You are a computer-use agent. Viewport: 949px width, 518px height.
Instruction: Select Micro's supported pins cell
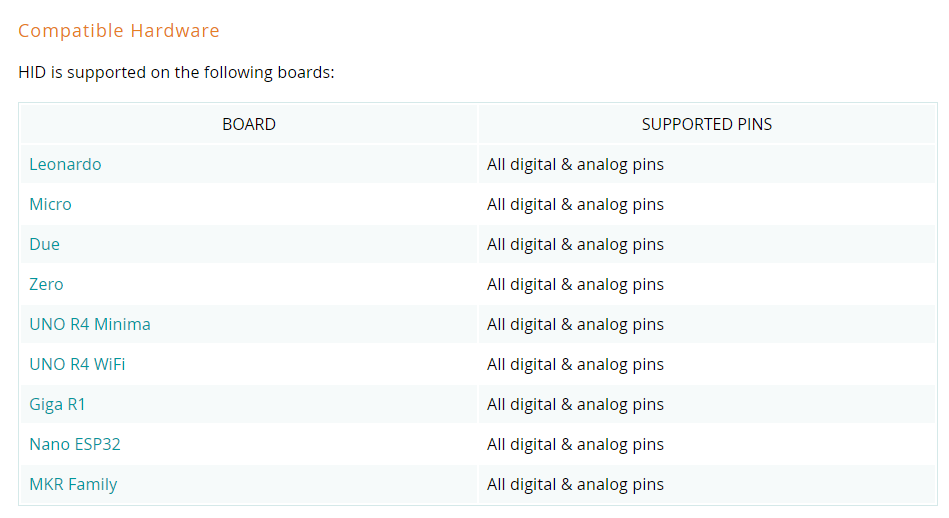(x=707, y=205)
